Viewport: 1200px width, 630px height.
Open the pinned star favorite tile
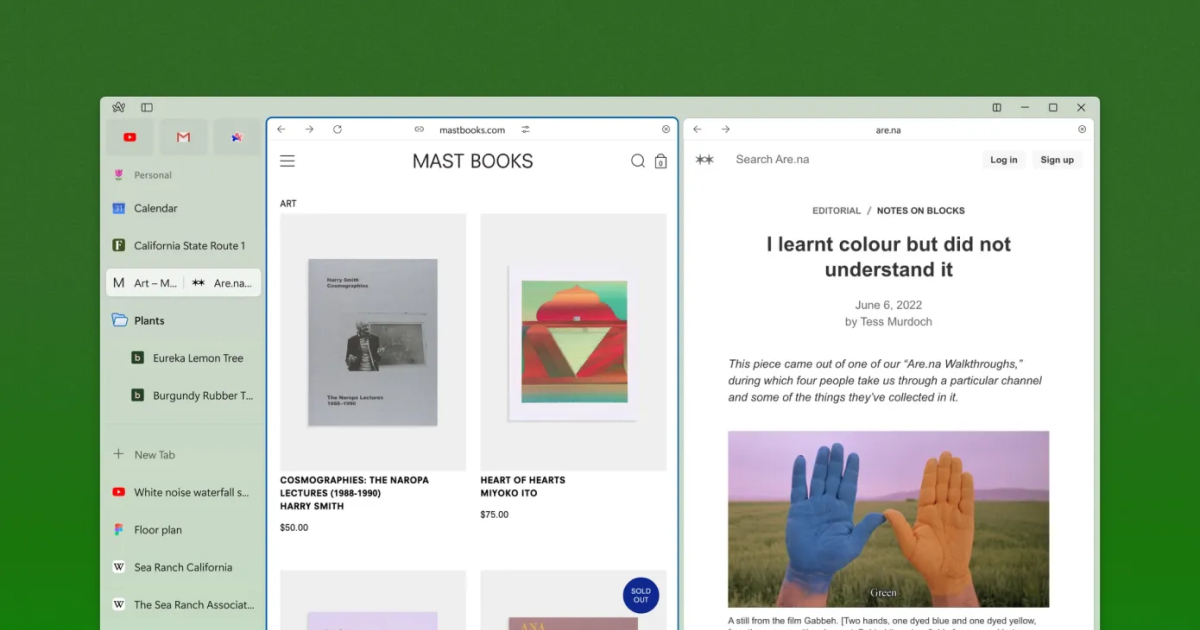point(237,137)
